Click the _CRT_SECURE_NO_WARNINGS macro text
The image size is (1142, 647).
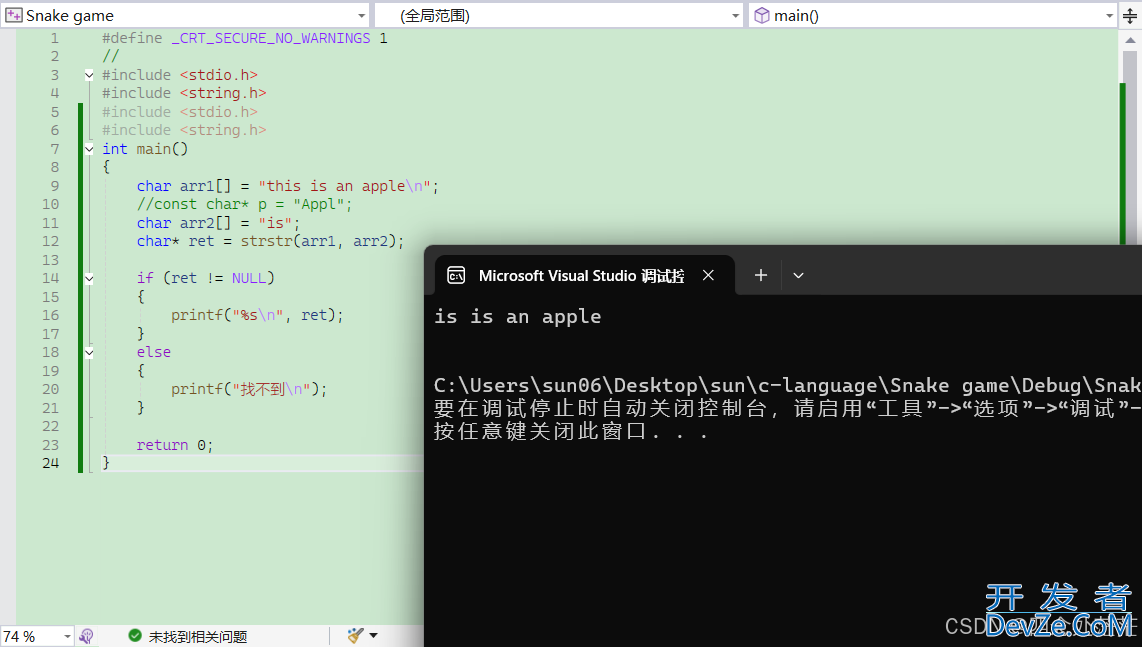pyautogui.click(x=271, y=38)
